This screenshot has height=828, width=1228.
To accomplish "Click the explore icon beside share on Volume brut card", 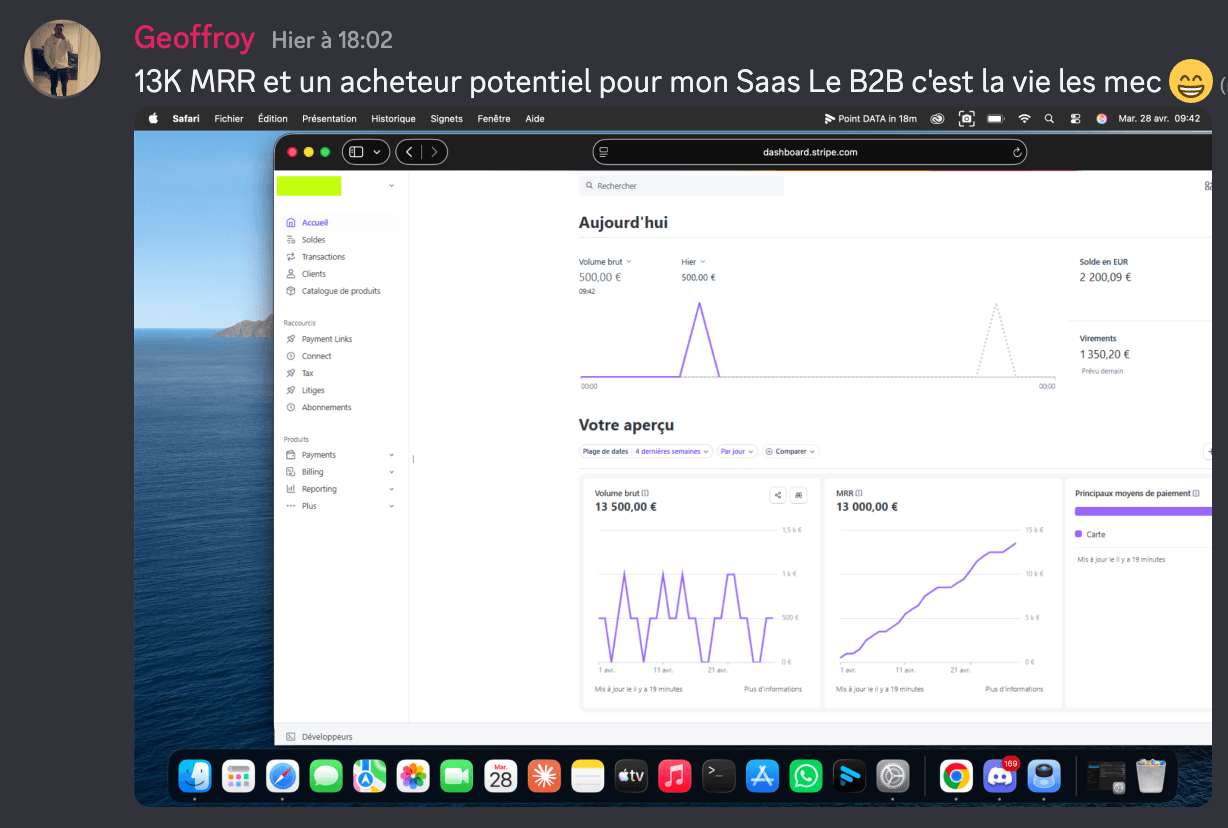I will click(x=799, y=495).
